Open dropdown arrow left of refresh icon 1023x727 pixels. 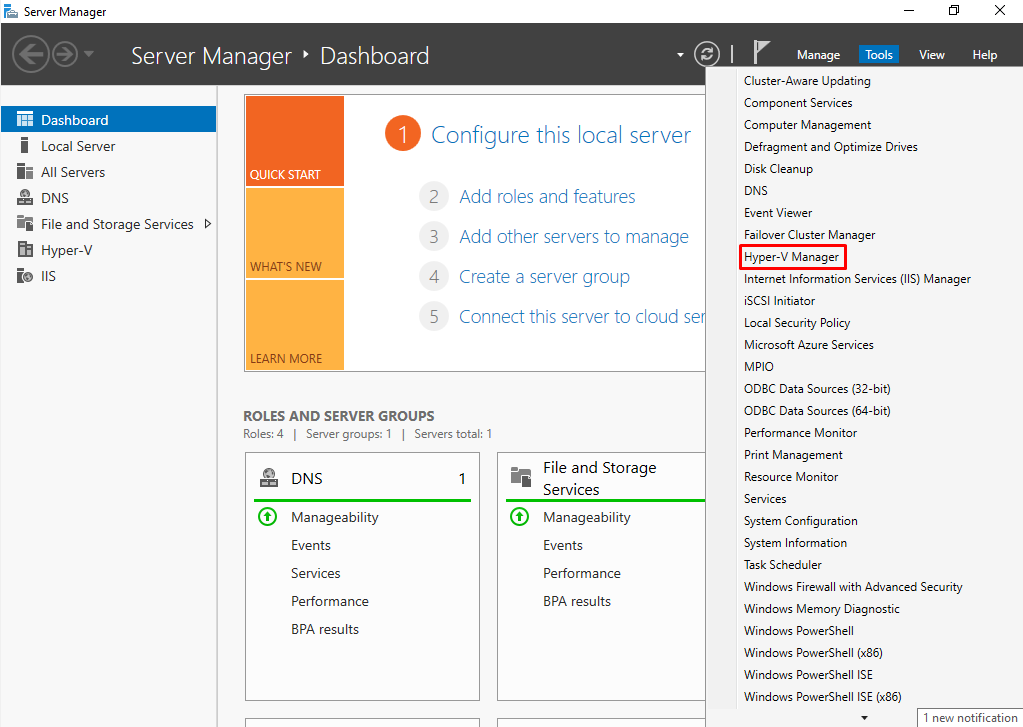[680, 55]
